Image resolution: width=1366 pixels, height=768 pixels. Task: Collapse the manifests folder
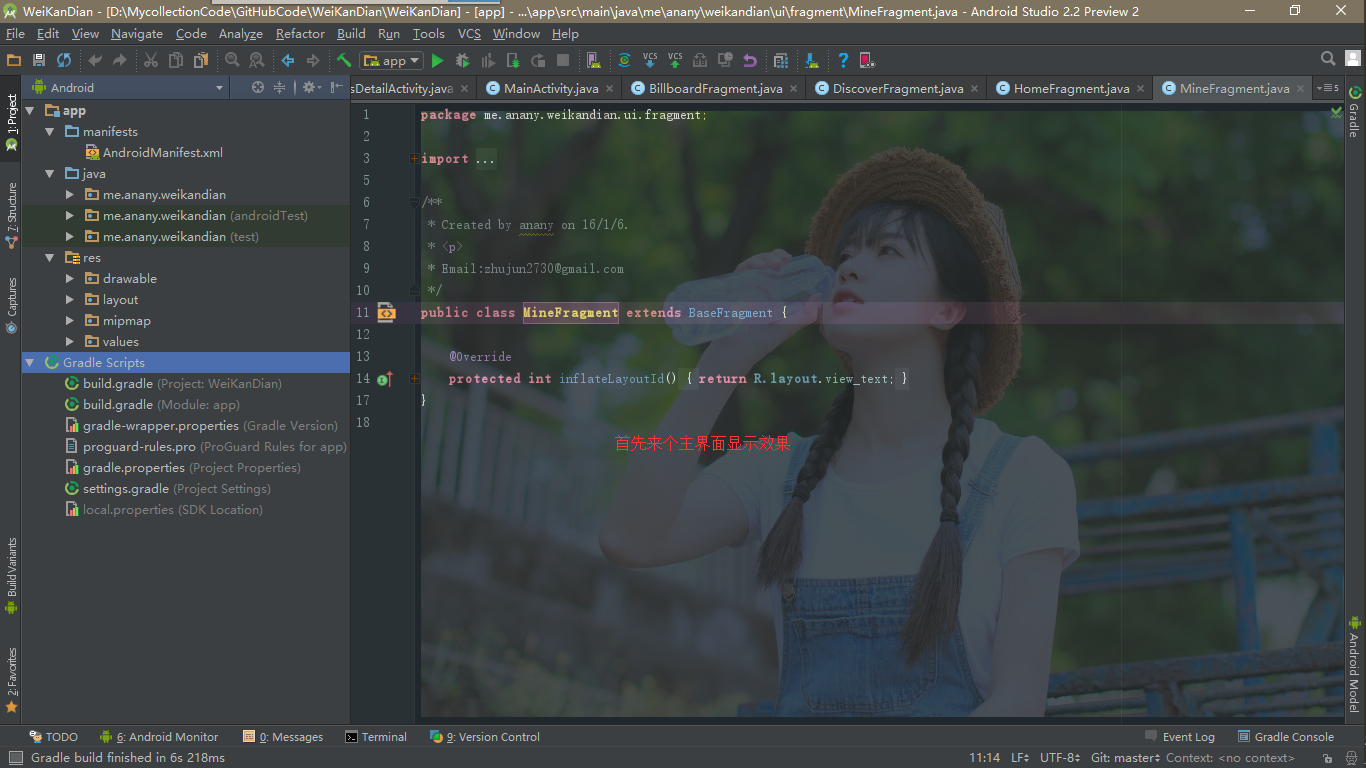[x=50, y=132]
